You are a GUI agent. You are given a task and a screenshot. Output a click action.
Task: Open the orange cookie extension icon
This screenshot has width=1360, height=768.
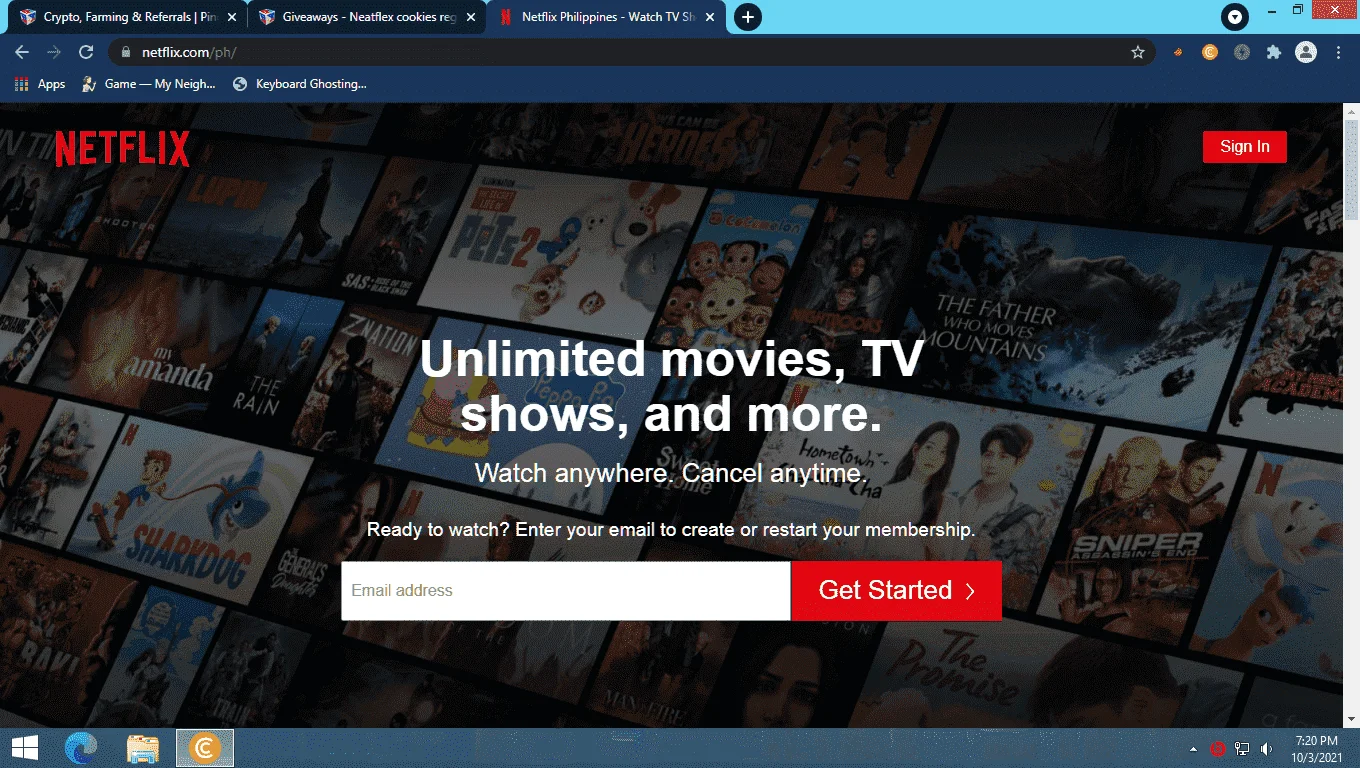[x=1178, y=52]
